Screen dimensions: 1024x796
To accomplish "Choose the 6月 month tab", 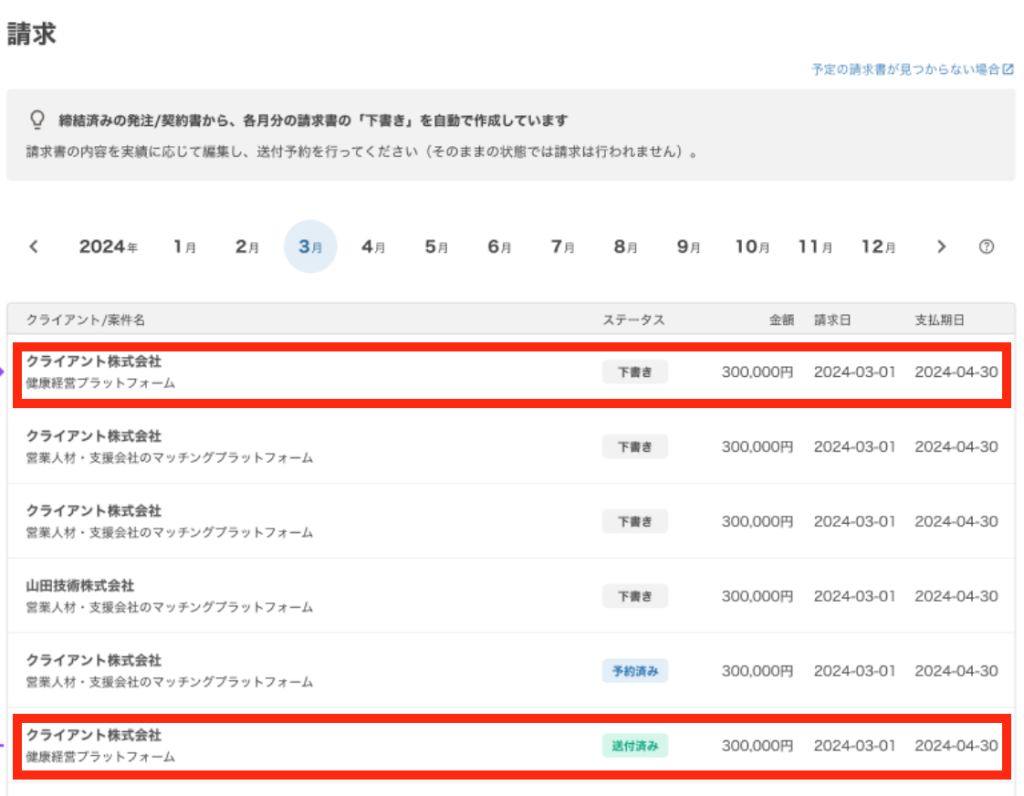I will pos(499,247).
